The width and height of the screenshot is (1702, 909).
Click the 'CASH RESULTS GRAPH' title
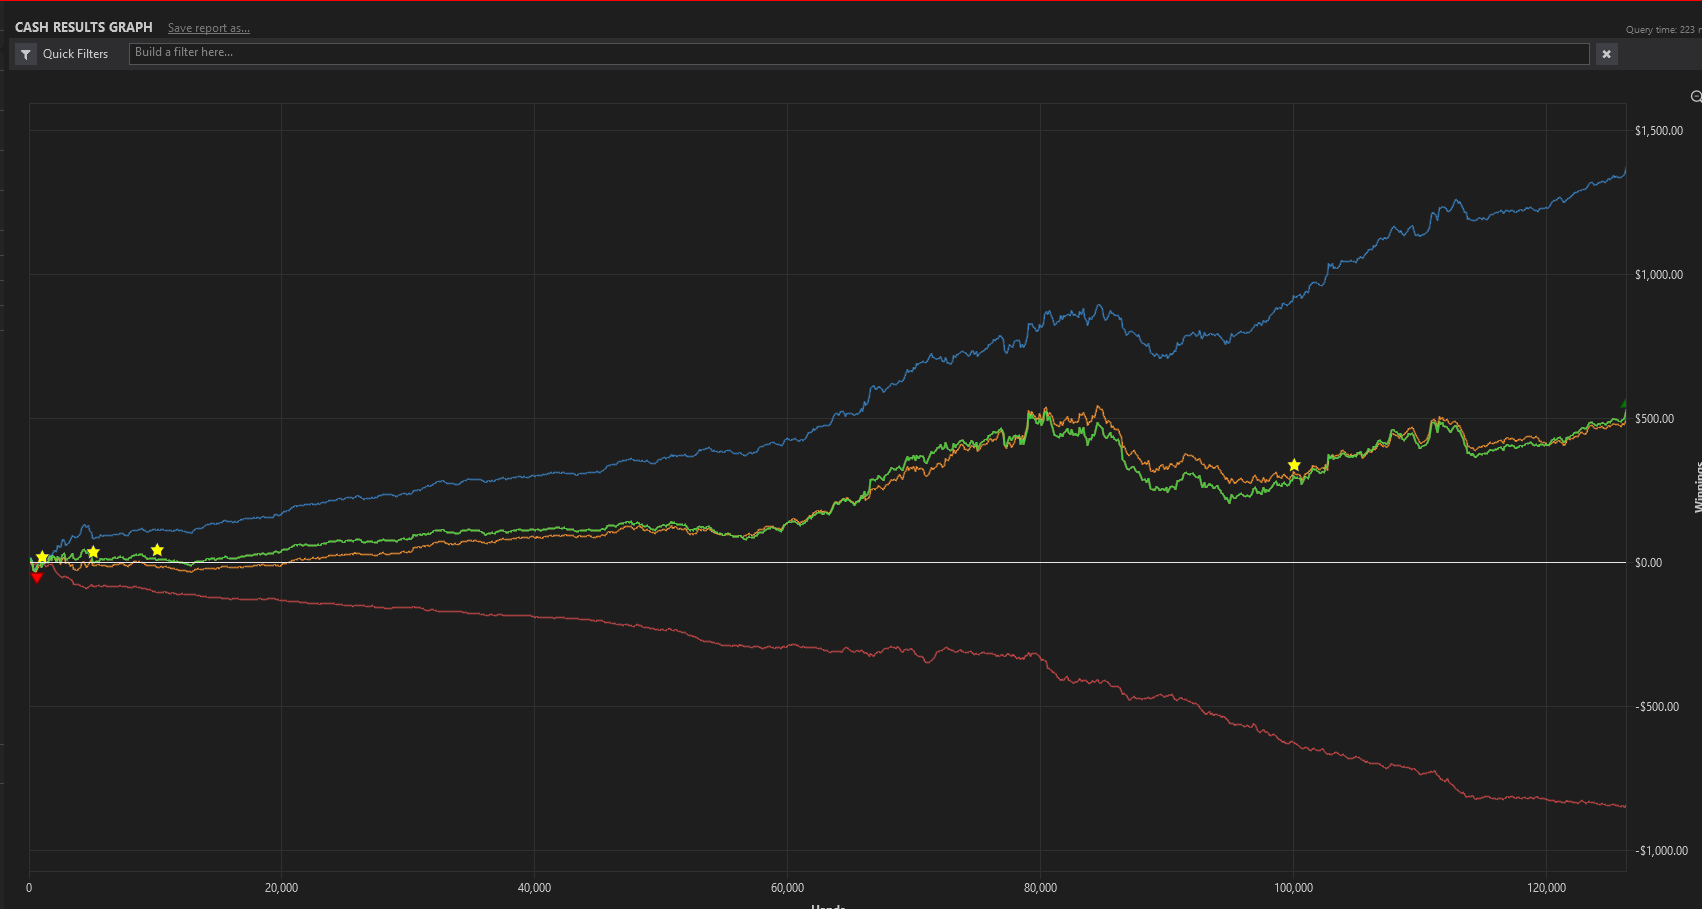(84, 27)
